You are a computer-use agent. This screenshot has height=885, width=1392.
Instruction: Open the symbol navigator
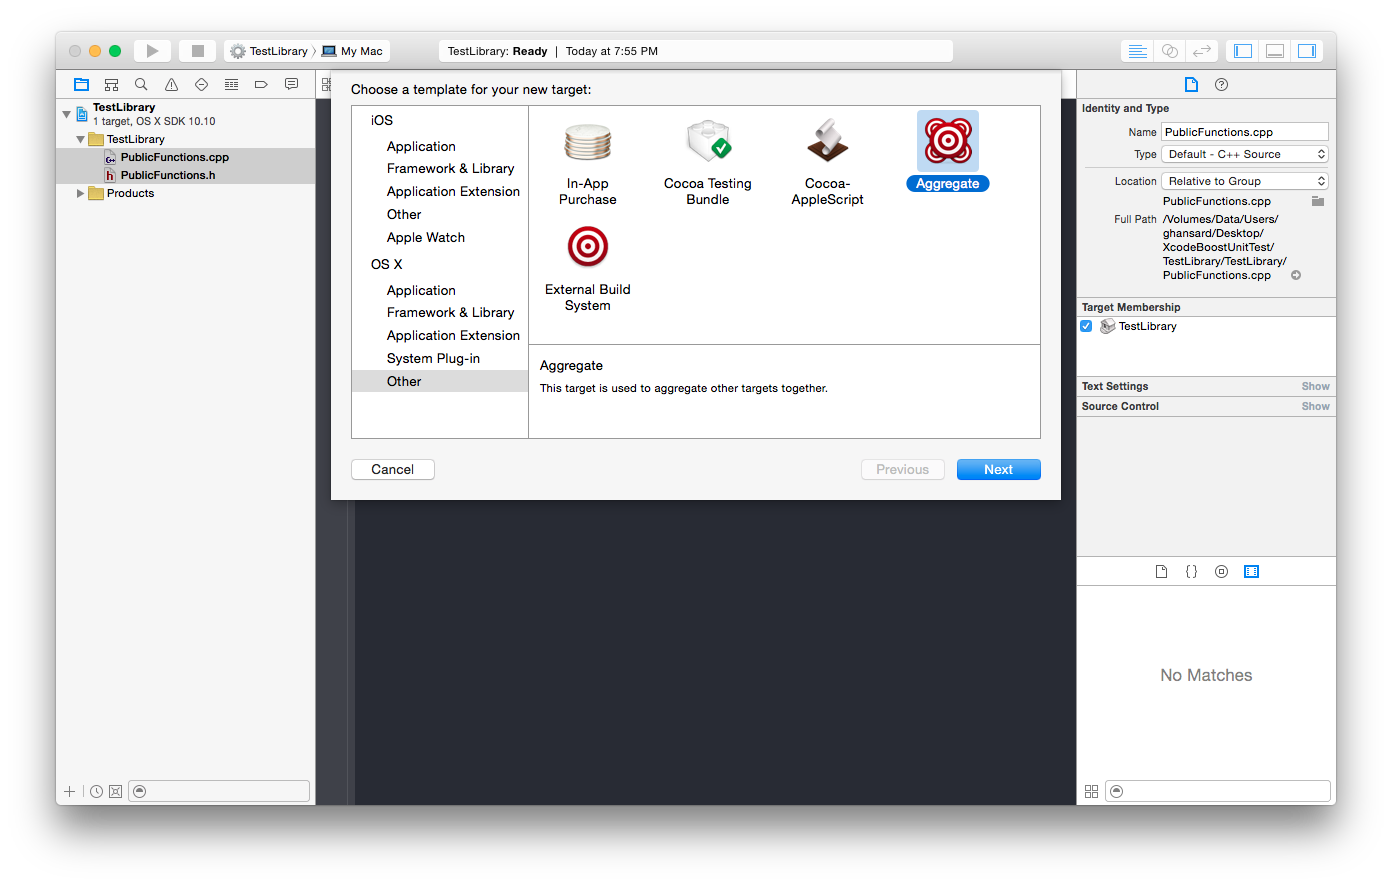[x=112, y=84]
